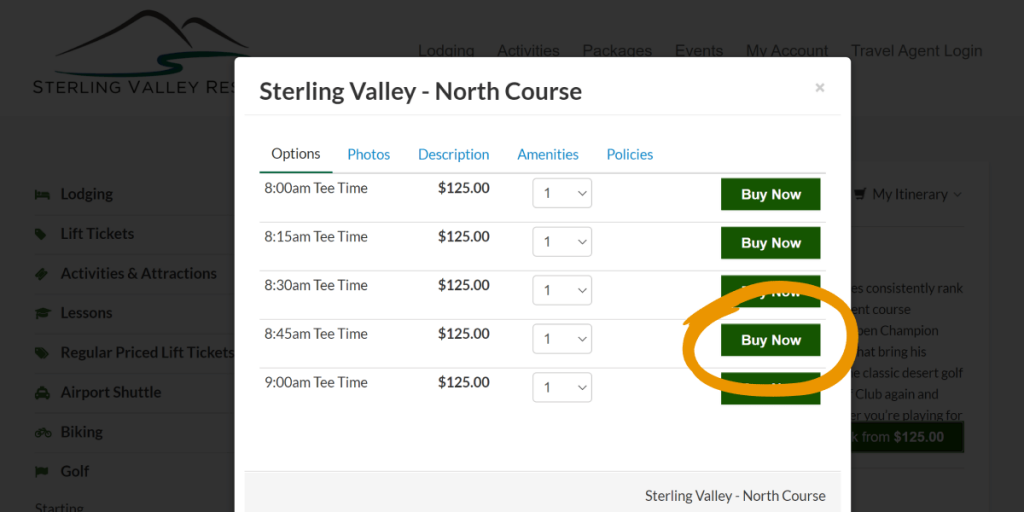This screenshot has width=1024, height=512.
Task: Switch to the Photos tab
Action: pyautogui.click(x=368, y=154)
